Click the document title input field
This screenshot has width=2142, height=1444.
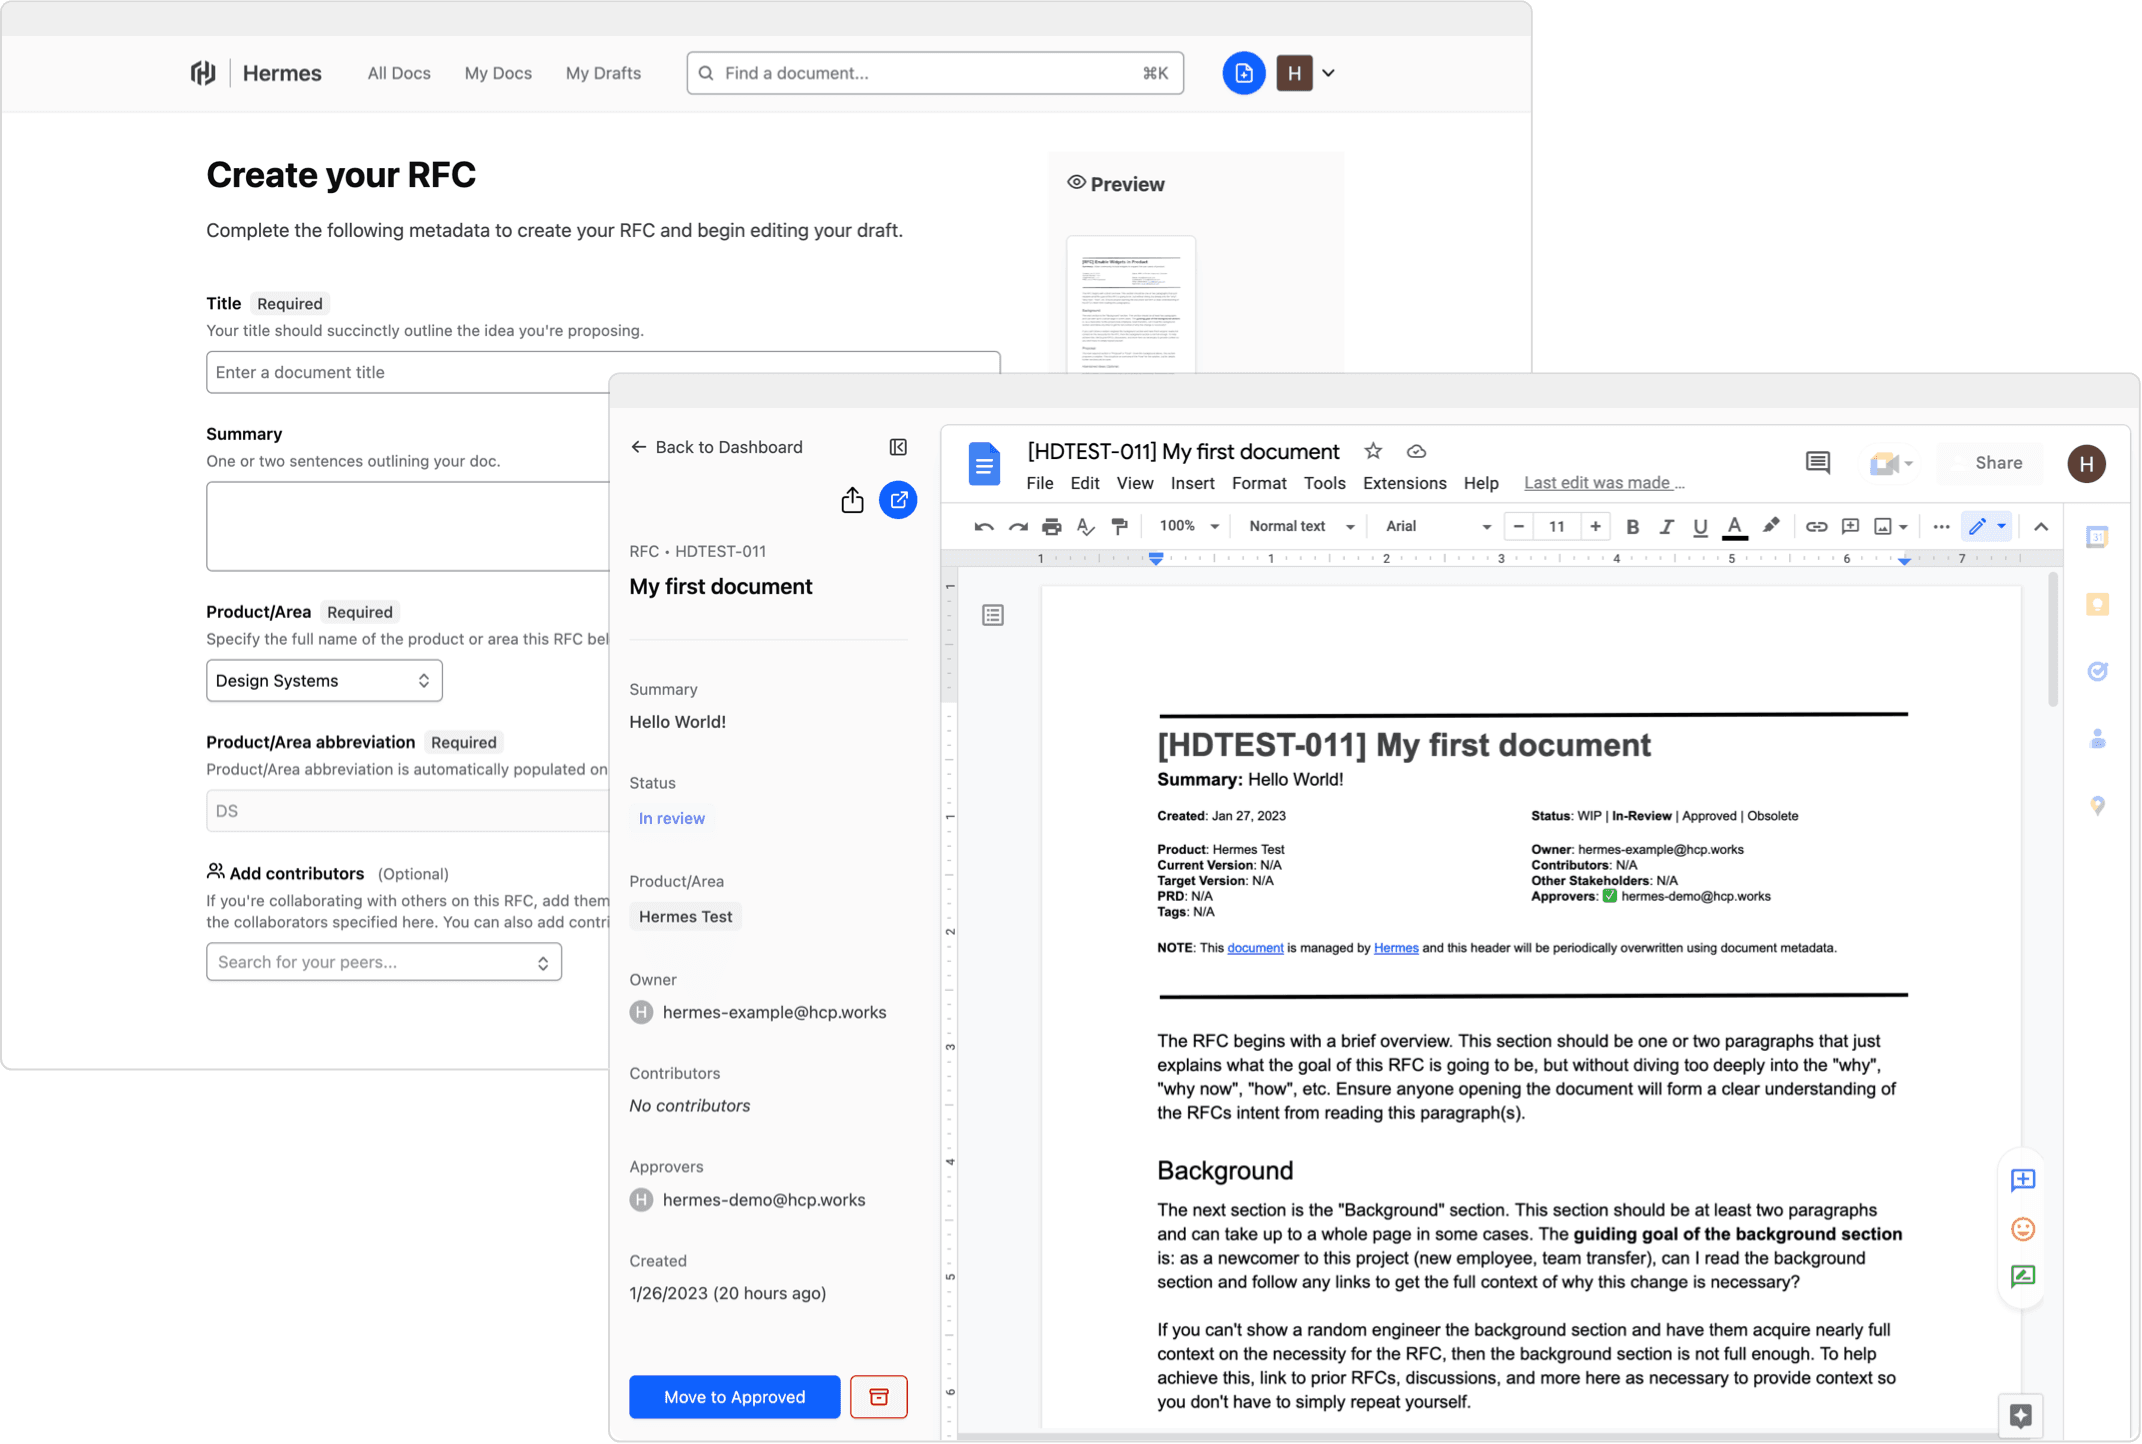(x=603, y=371)
